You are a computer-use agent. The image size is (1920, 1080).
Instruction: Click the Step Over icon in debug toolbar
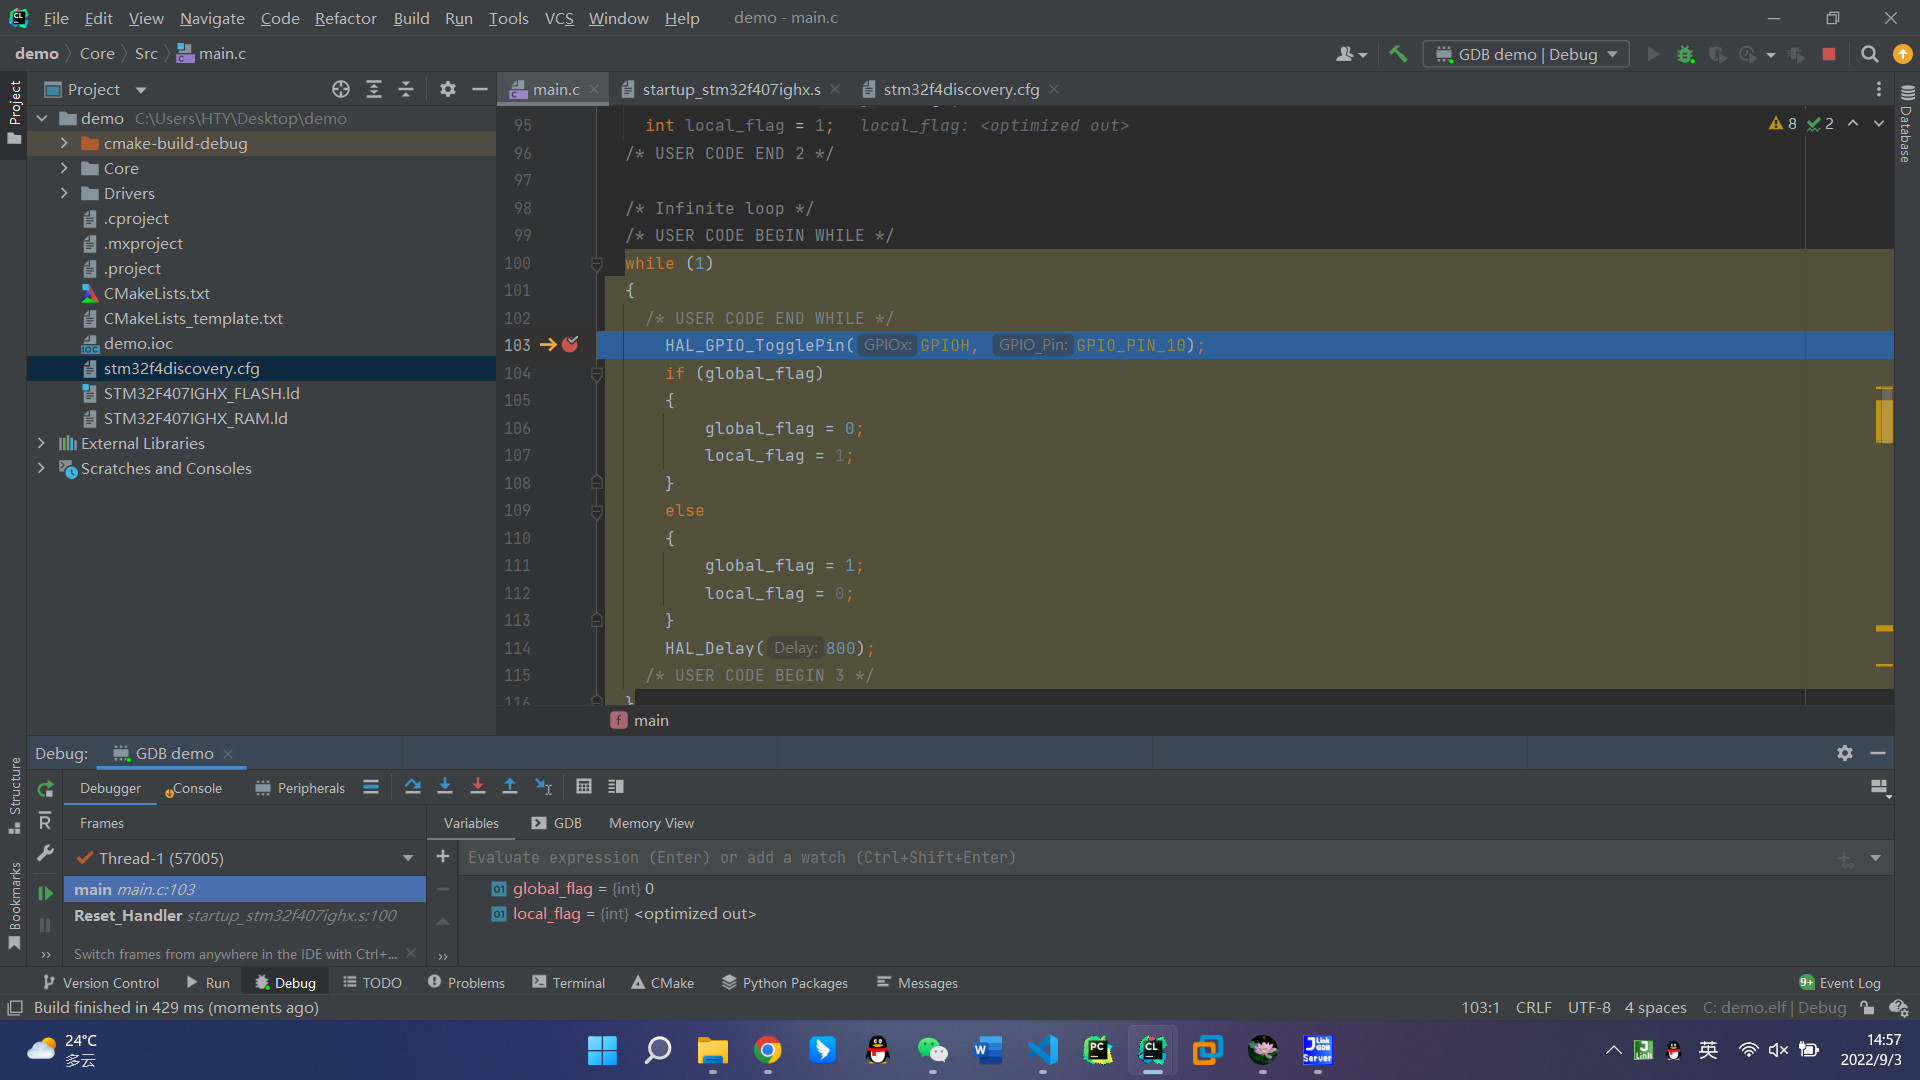coord(412,787)
